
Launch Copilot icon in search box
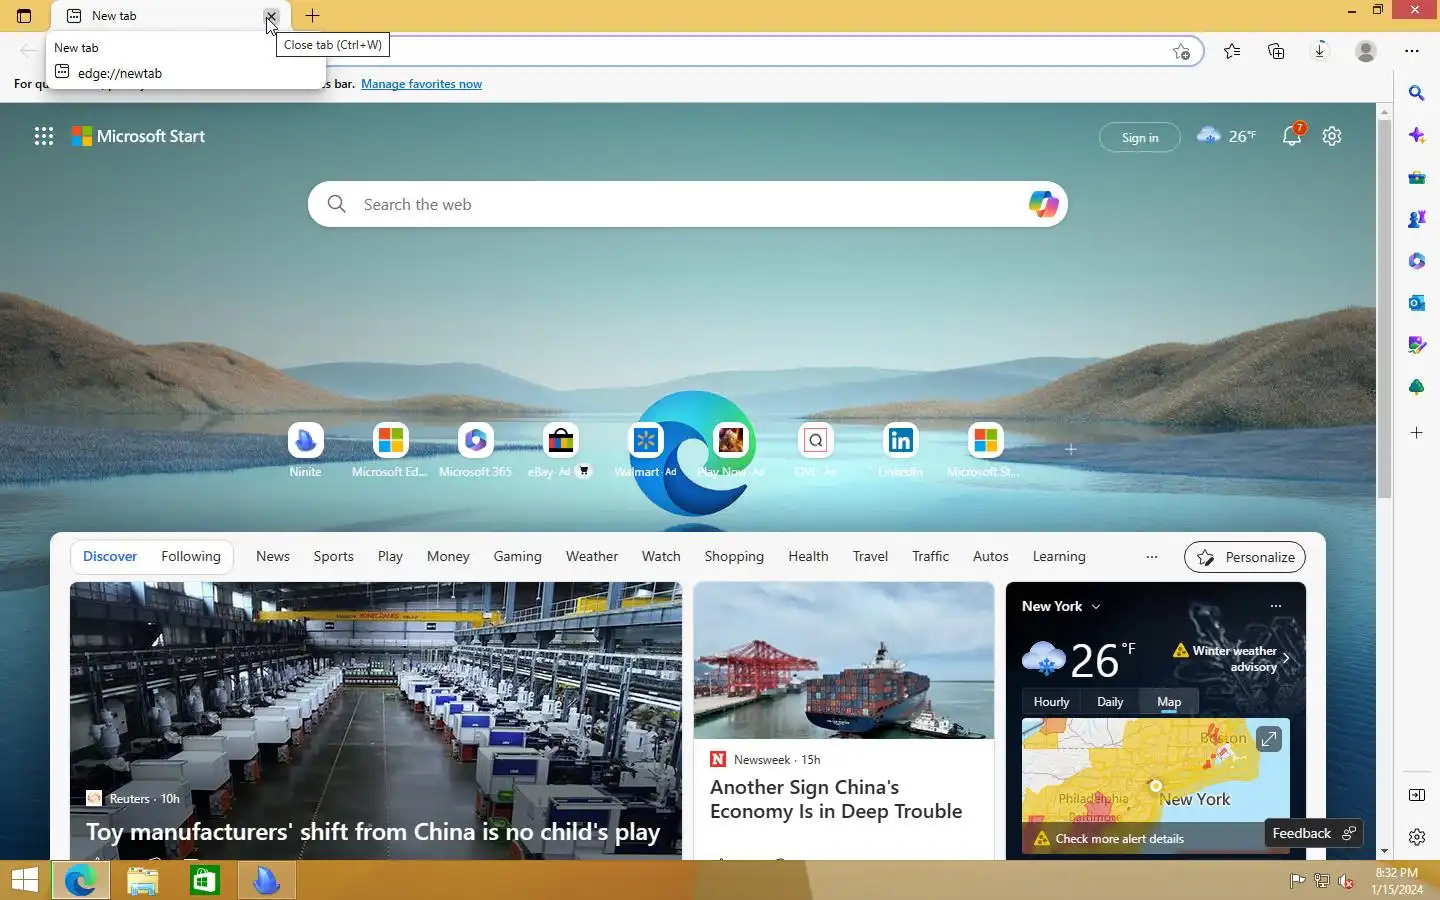click(1043, 204)
